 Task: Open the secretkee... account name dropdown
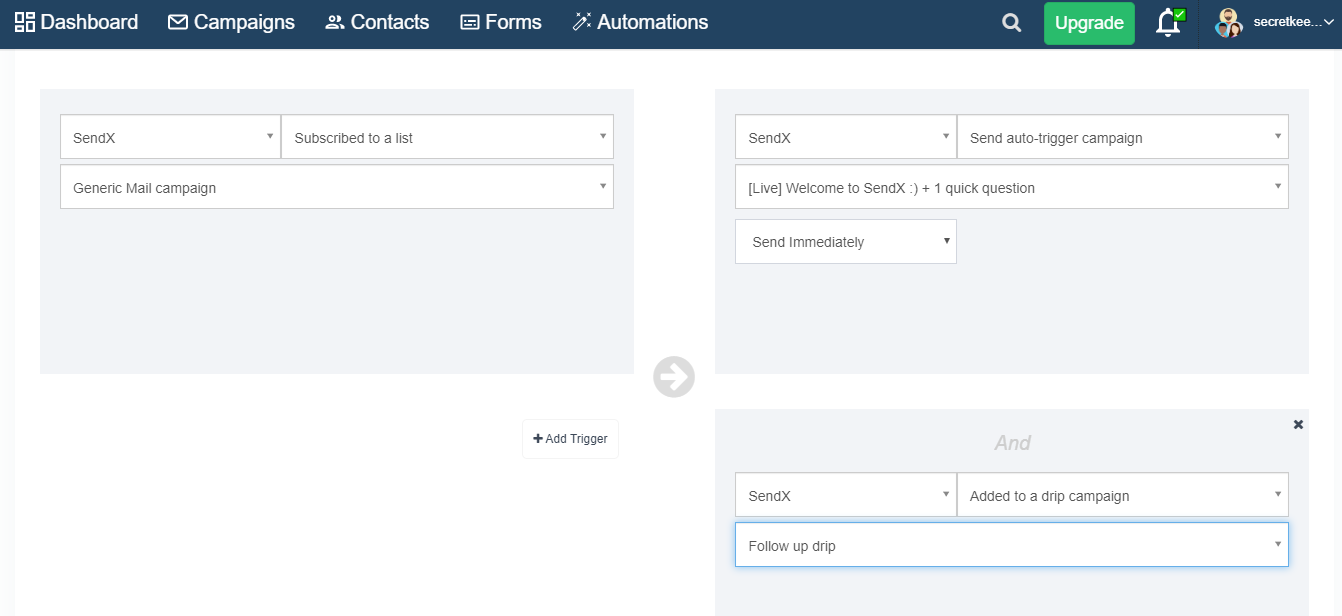point(1294,22)
